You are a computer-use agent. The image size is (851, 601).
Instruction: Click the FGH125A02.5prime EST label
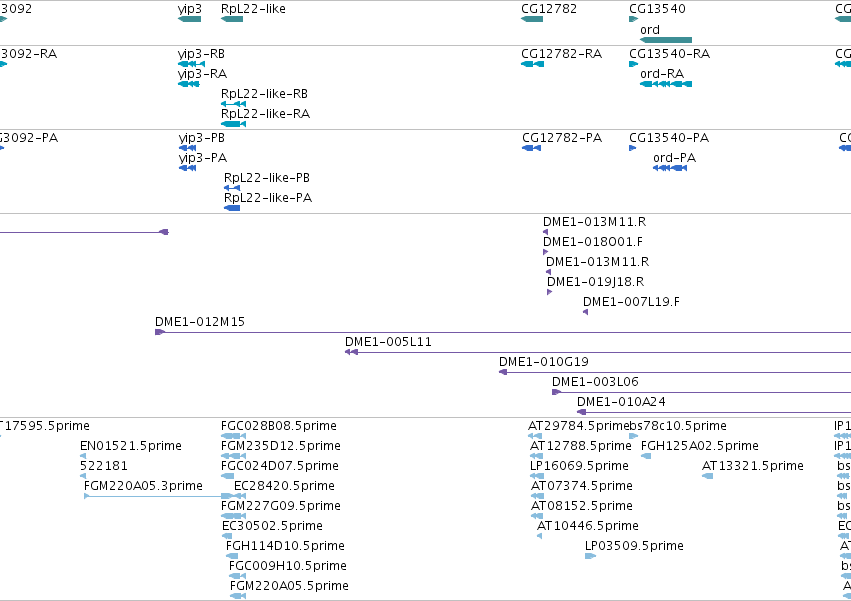click(700, 446)
